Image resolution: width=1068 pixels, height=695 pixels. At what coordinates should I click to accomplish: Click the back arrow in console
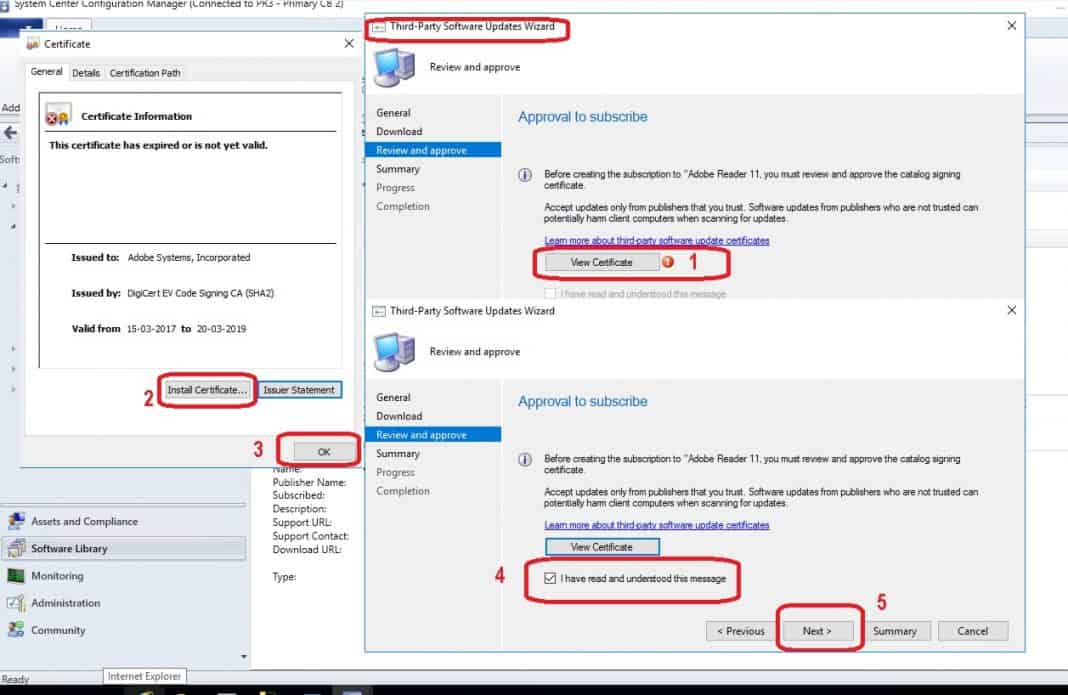10,133
